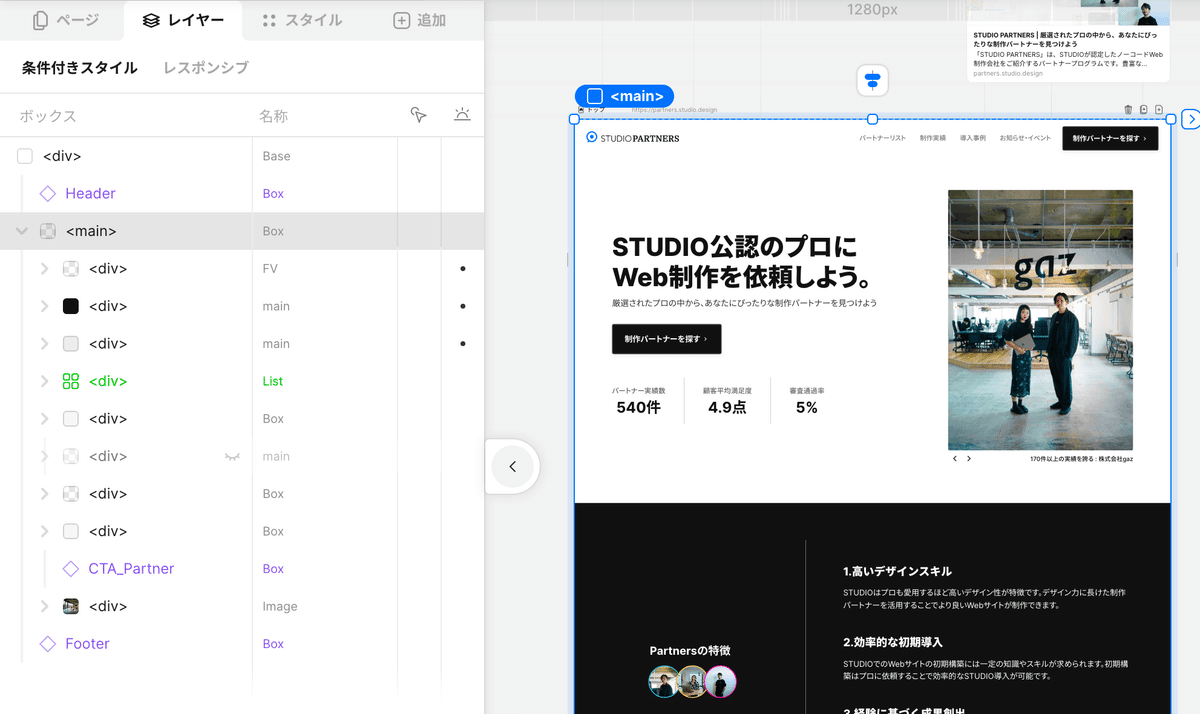
Task: Click the green grid icon of List div
Action: pos(71,381)
